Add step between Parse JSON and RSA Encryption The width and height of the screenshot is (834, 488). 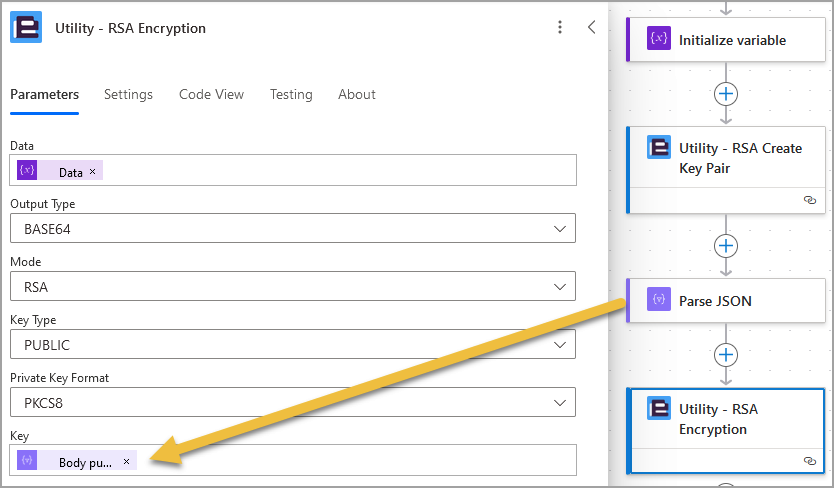726,355
